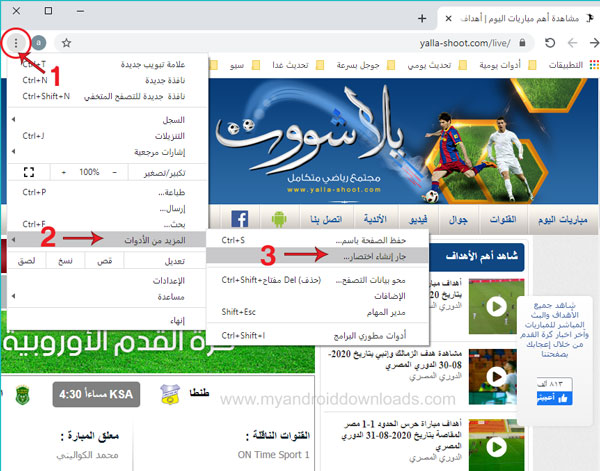
Task: Select نافذة جديدة menu item
Action: [x=108, y=80]
